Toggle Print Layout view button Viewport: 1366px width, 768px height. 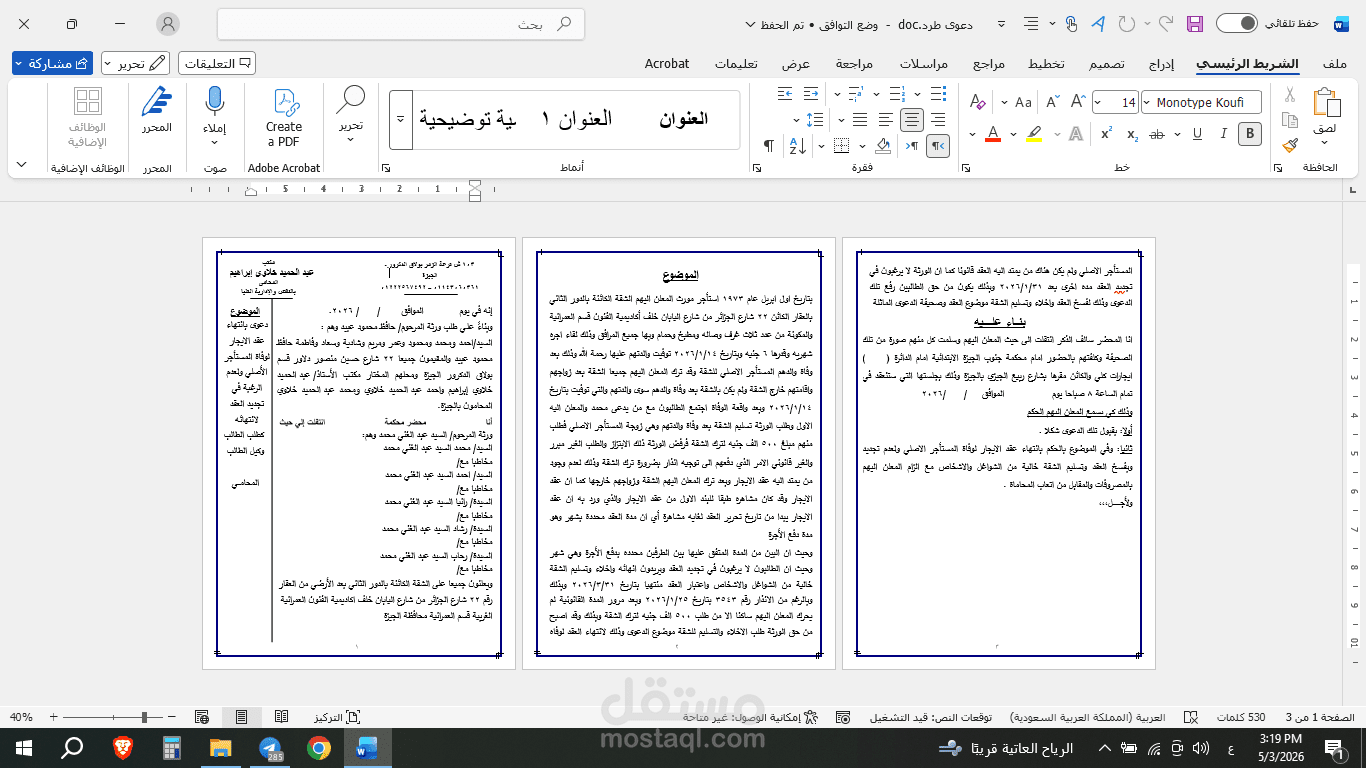(x=241, y=717)
